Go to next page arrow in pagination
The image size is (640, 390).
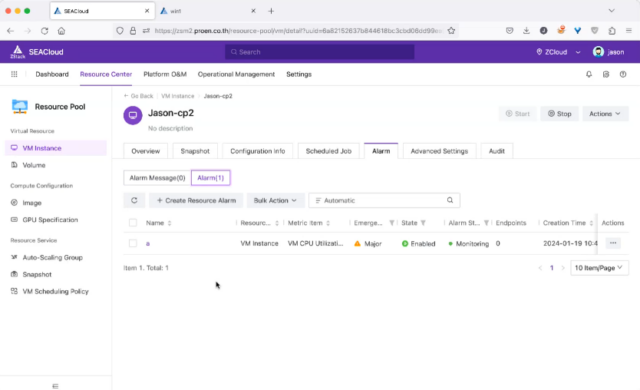[563, 268]
